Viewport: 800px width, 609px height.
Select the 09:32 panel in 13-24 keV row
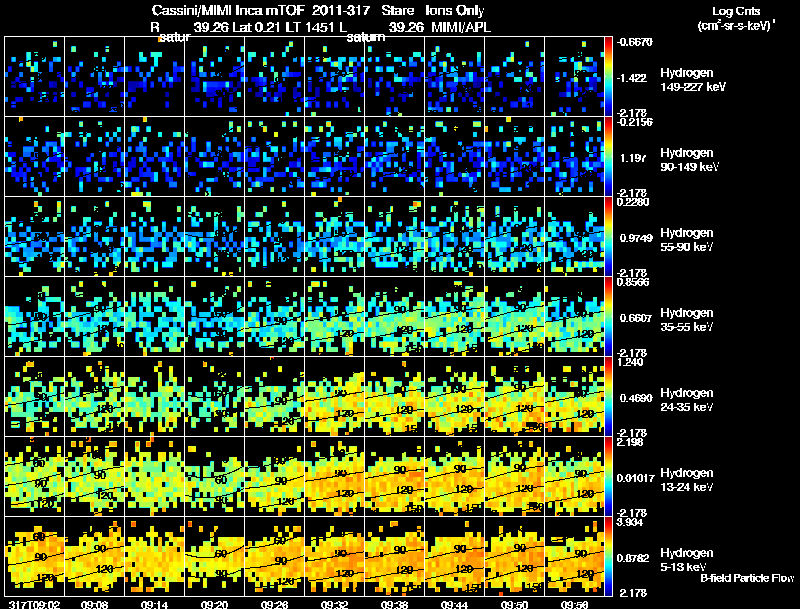[x=335, y=476]
